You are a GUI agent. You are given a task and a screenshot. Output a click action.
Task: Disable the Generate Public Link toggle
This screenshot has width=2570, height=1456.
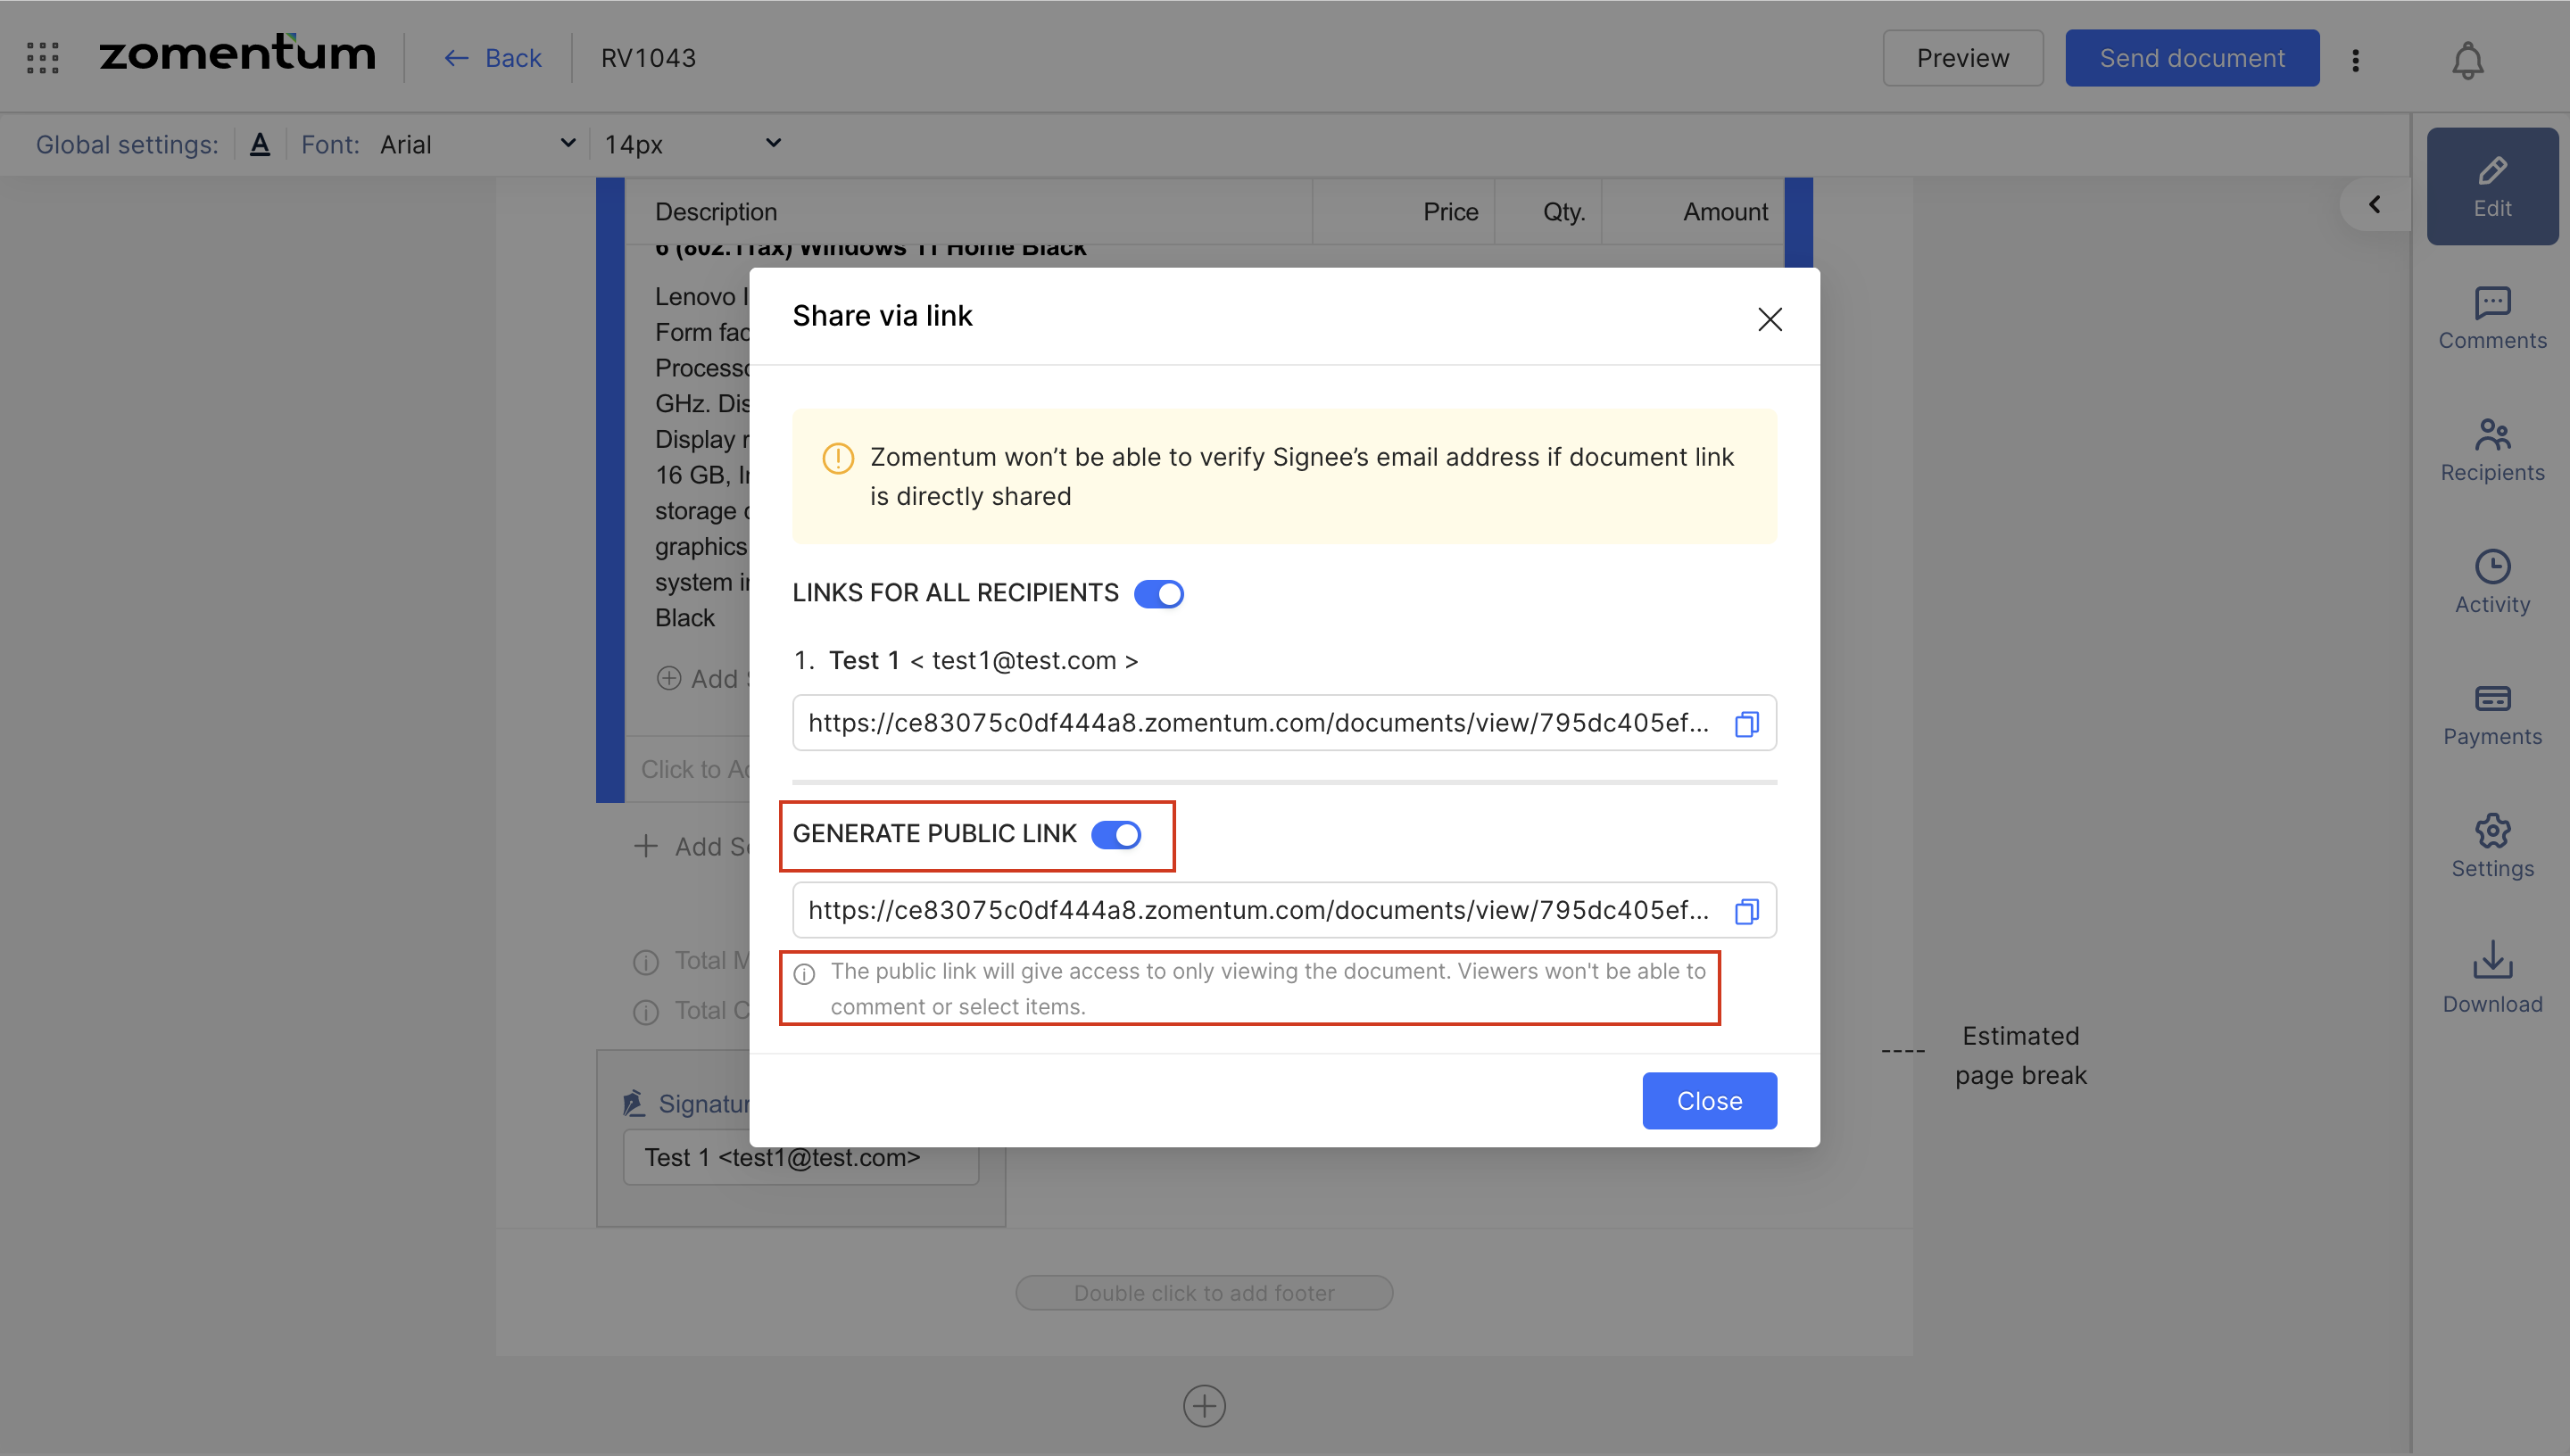1115,834
